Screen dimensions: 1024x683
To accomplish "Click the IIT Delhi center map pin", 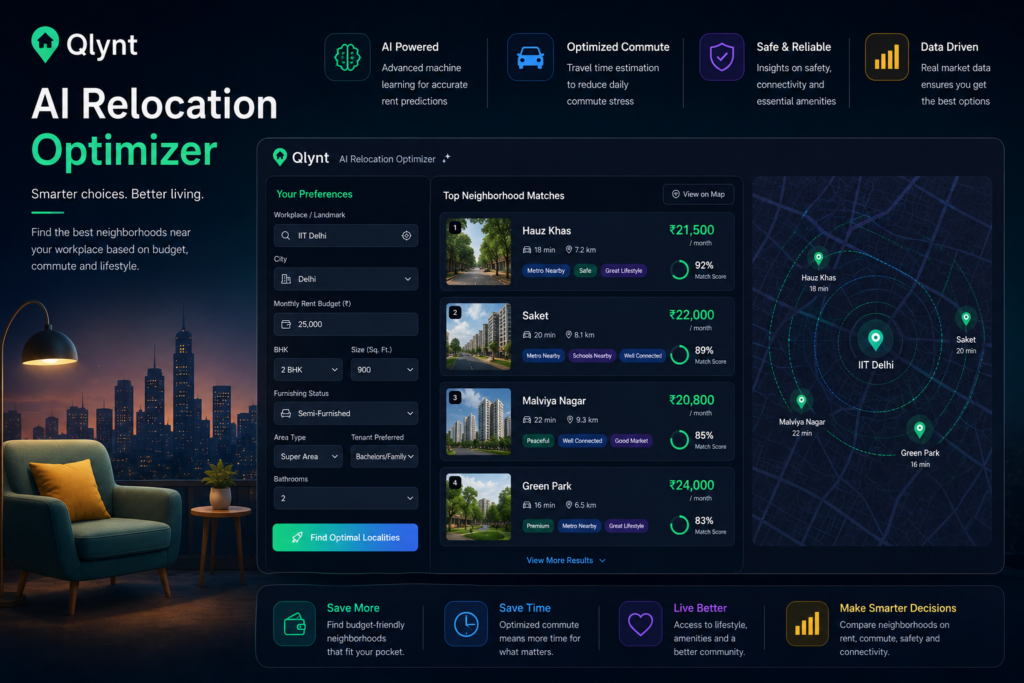I will coord(875,339).
